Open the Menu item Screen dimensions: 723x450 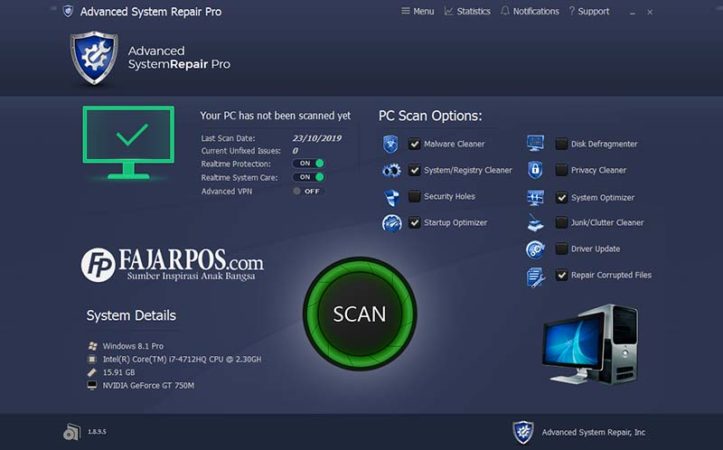417,11
